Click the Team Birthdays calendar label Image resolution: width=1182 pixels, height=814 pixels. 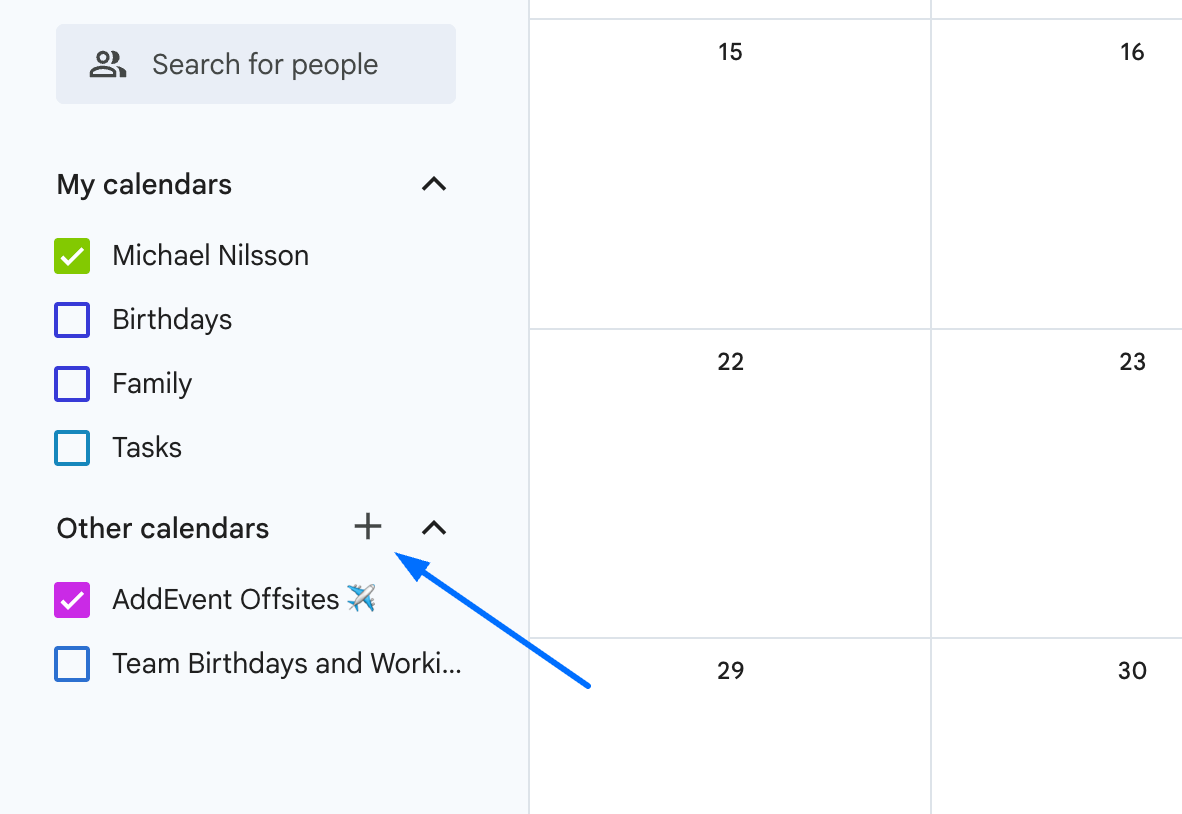[x=287, y=664]
